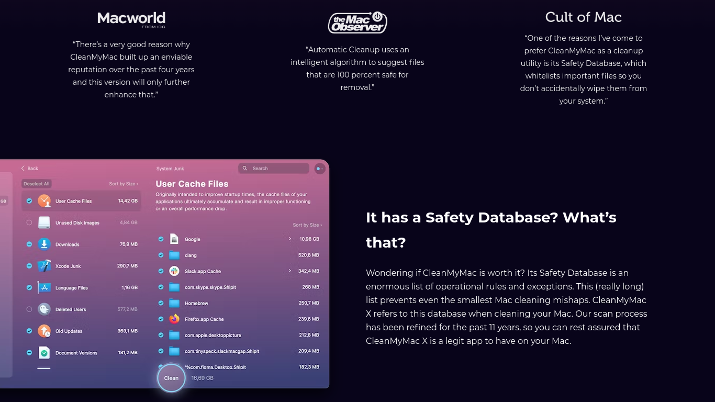715x402 pixels.
Task: Click into the Search field
Action: click(x=274, y=168)
